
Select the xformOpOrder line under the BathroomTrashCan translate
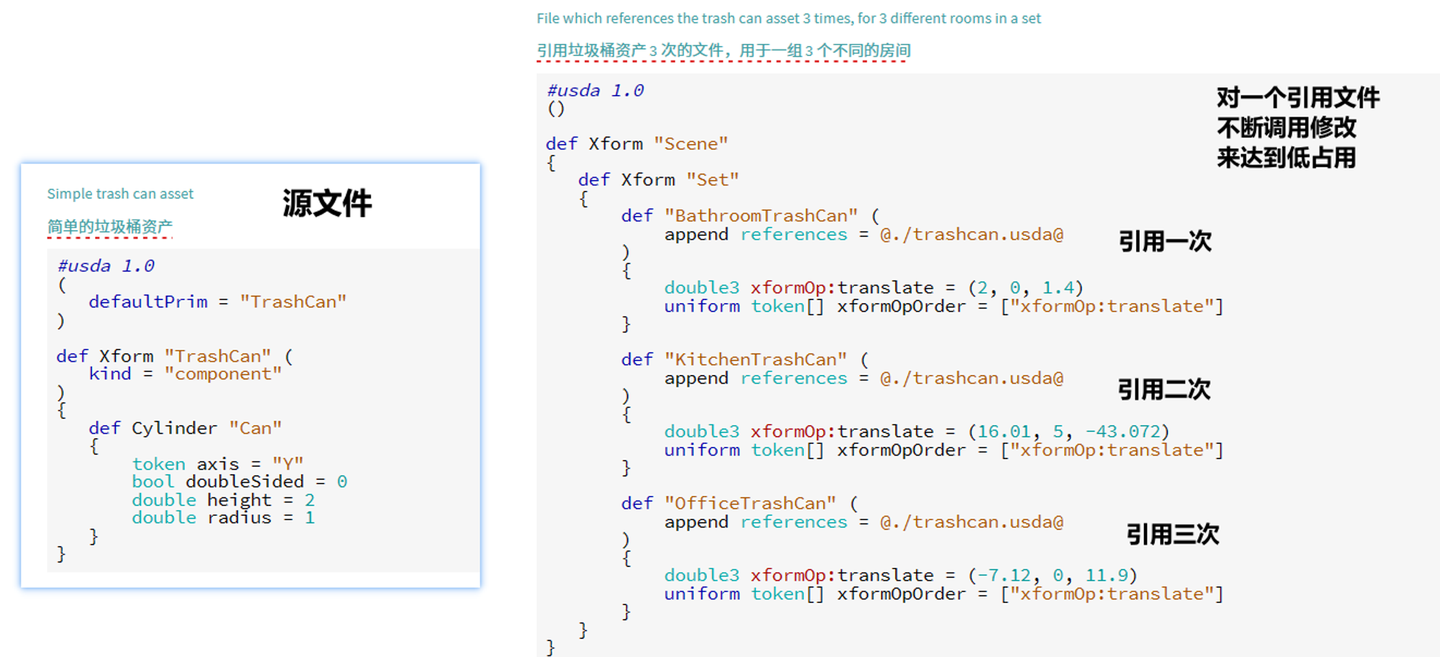(944, 306)
